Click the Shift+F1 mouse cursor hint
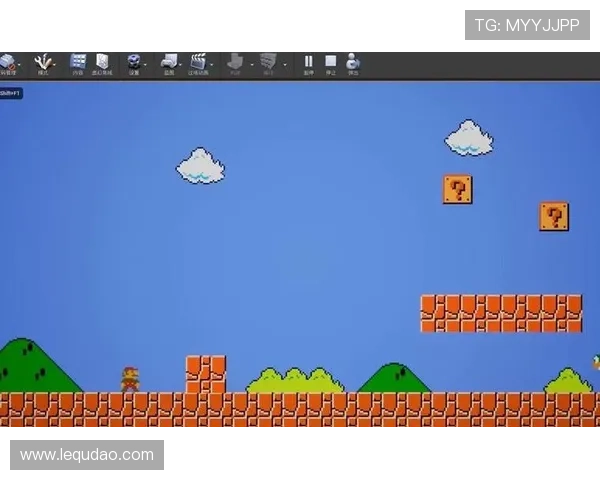 (x=10, y=93)
